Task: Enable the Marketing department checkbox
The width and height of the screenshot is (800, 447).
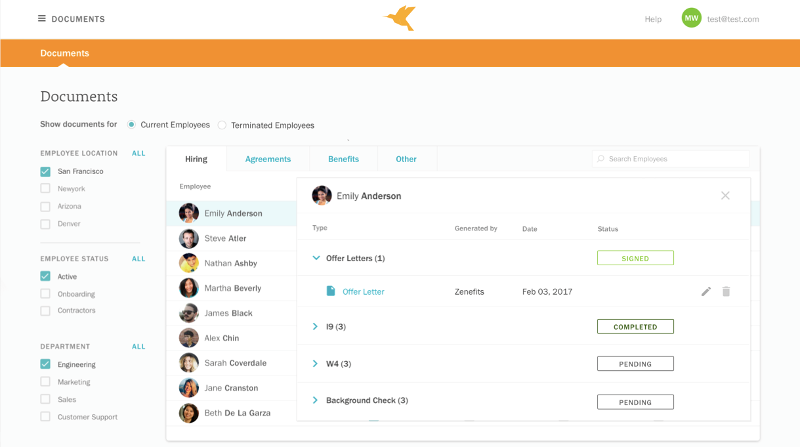Action: (45, 382)
